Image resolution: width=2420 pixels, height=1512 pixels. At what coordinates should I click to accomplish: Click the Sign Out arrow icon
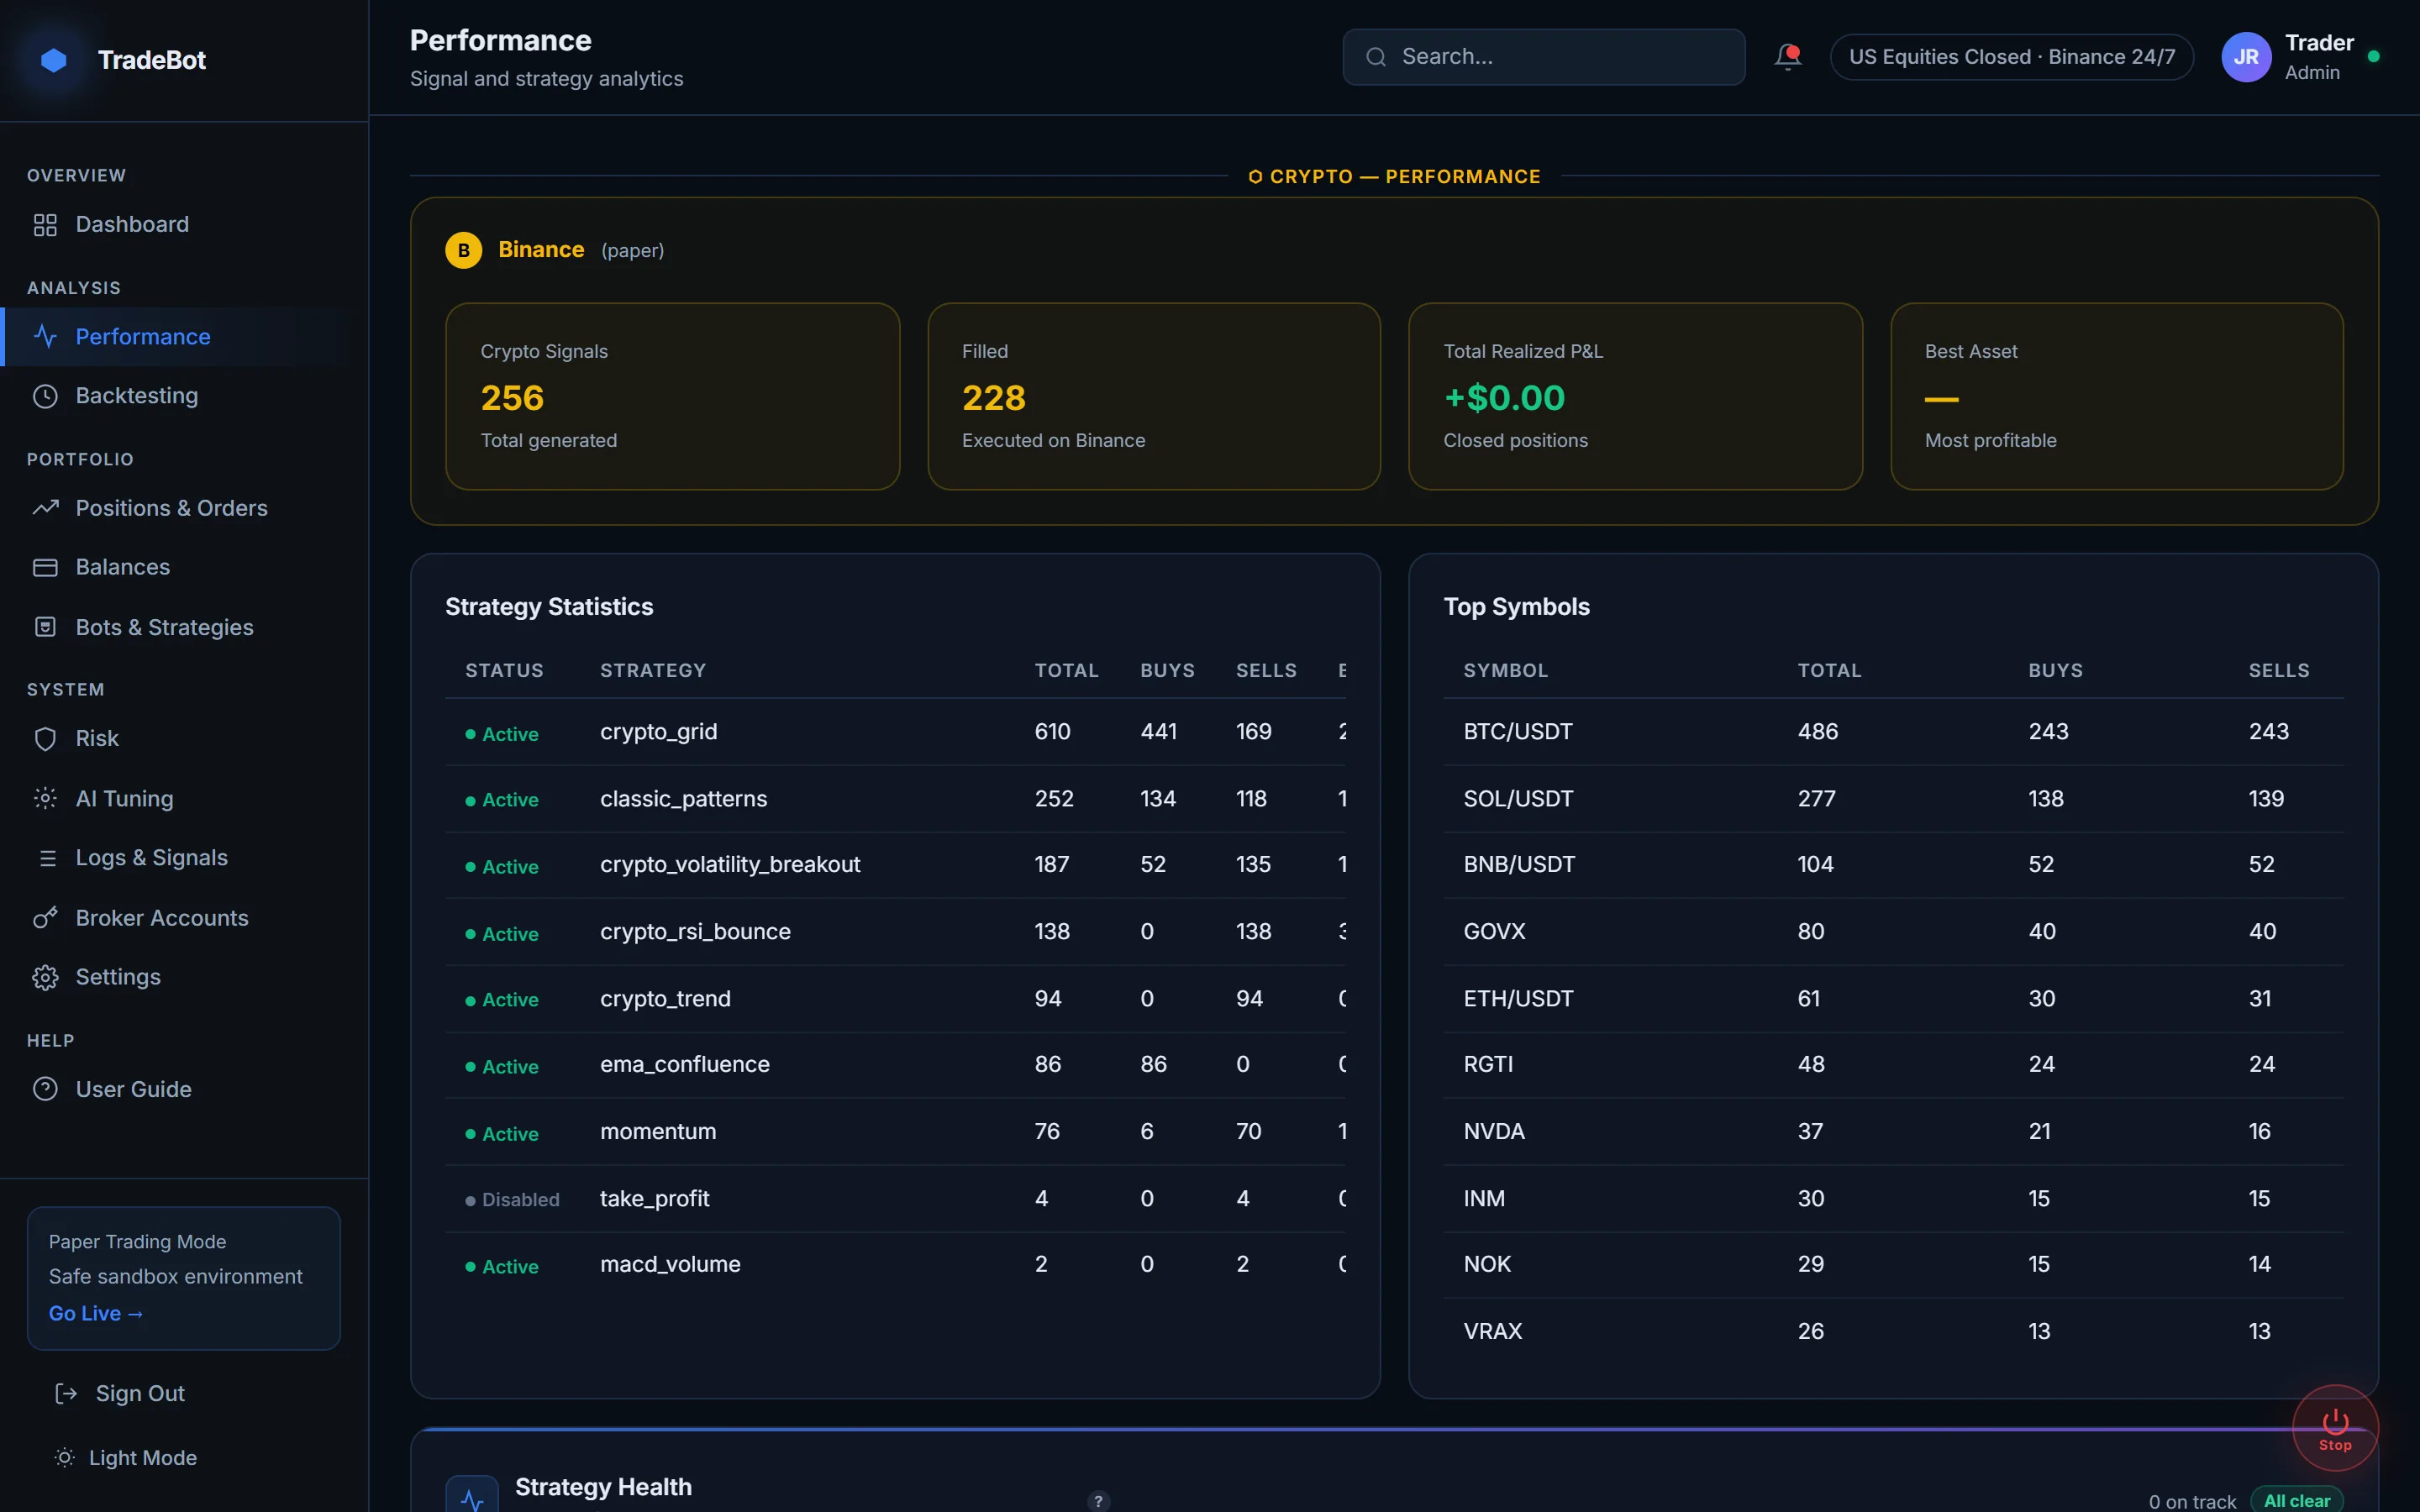(x=66, y=1393)
